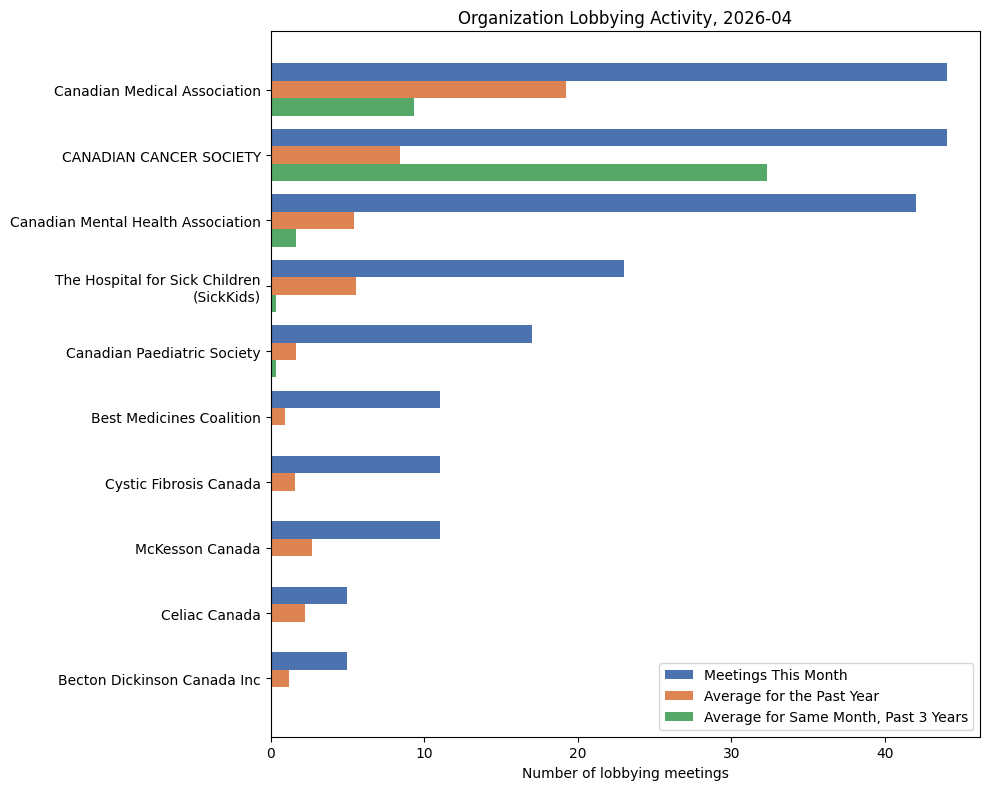Click the blue bar for Canadian Mental Health Association
The width and height of the screenshot is (990, 790).
click(x=594, y=203)
